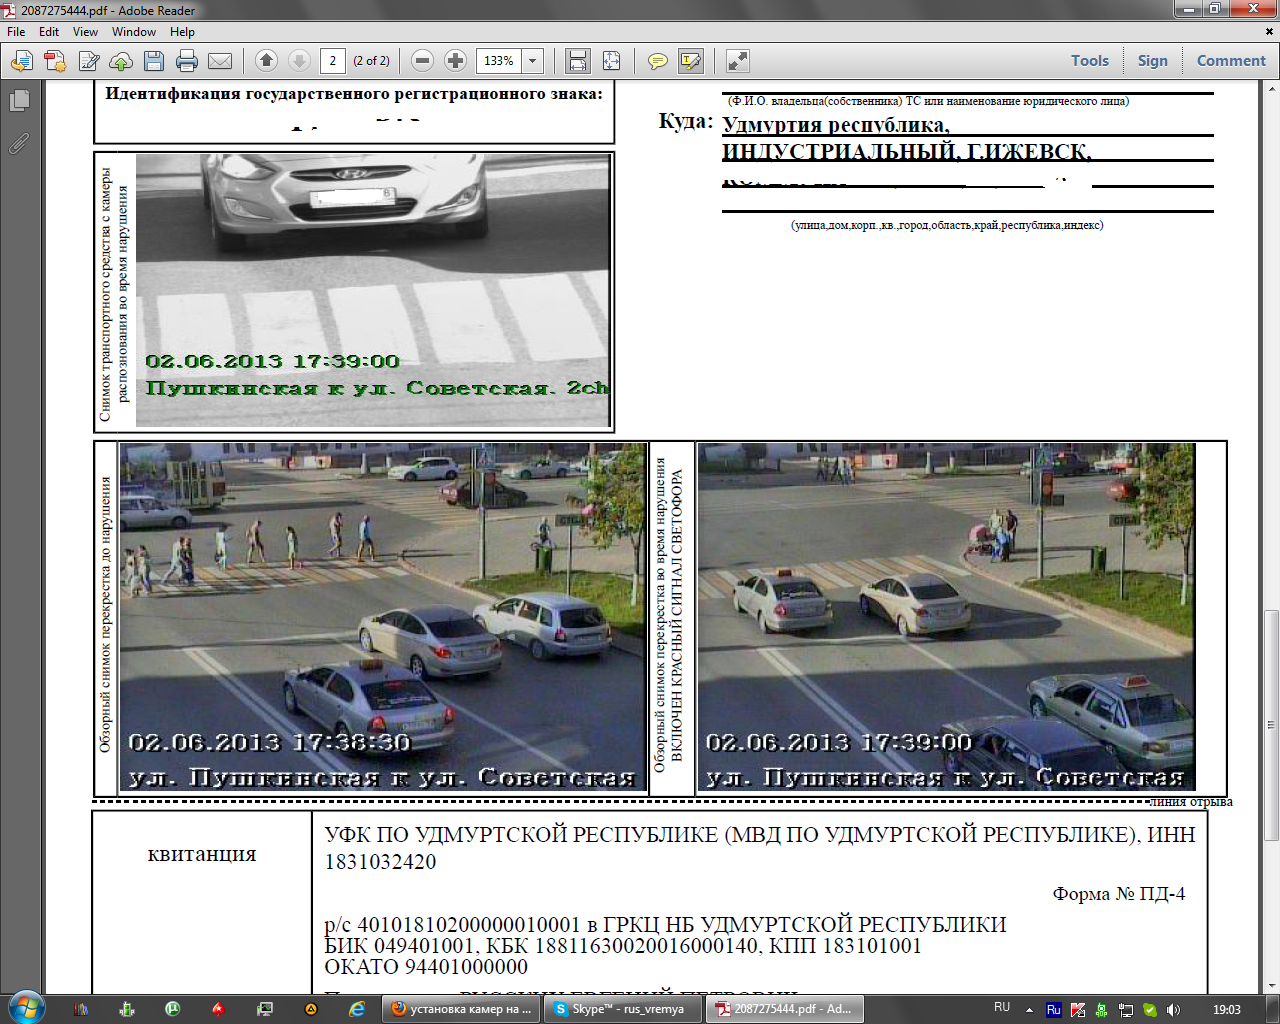1280x1024 pixels.
Task: Go to previous page with up arrow
Action: click(x=266, y=61)
